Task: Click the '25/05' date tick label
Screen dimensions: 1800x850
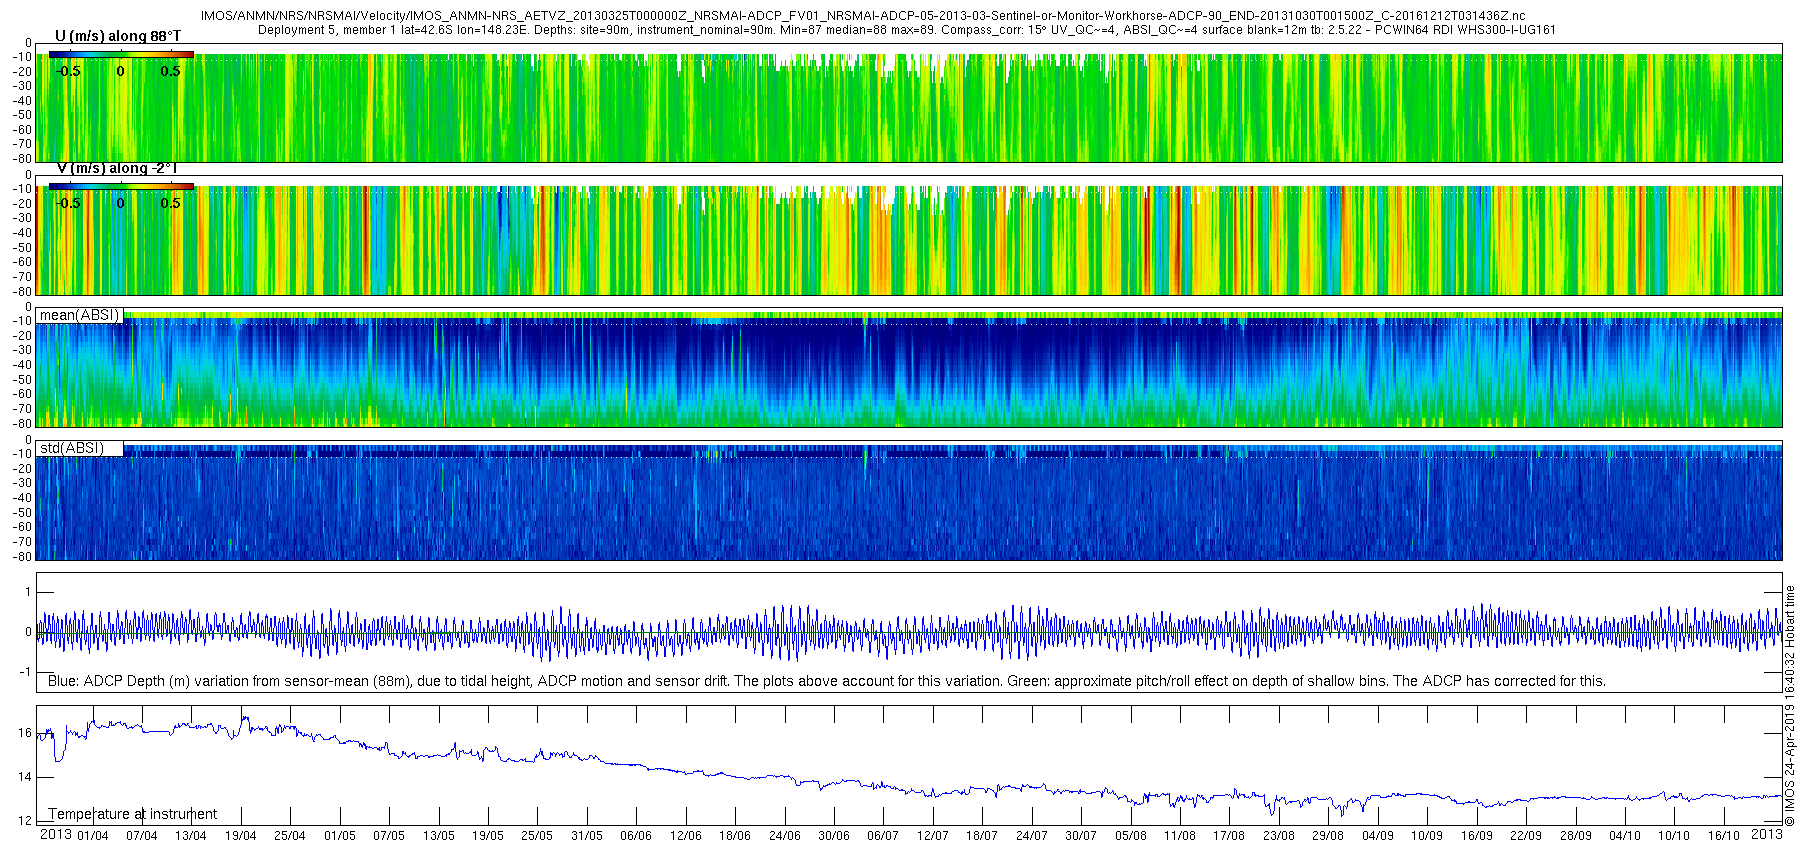Action: tap(537, 836)
